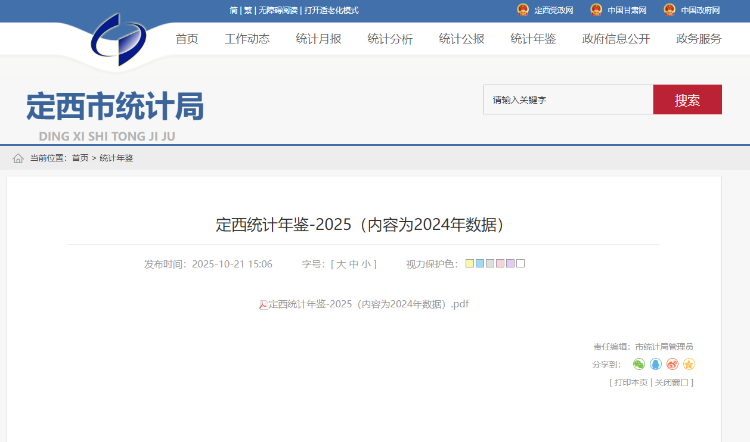750x442 pixels.
Task: Click the keyword search input field
Action: [567, 100]
